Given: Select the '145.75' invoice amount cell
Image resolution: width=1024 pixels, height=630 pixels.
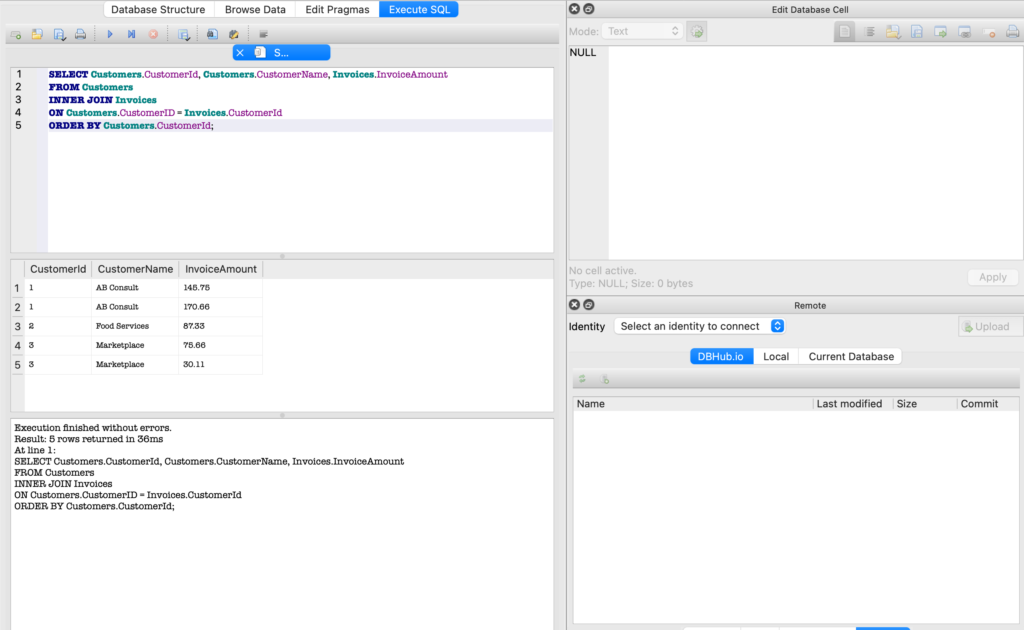Looking at the screenshot, I should pyautogui.click(x=221, y=287).
